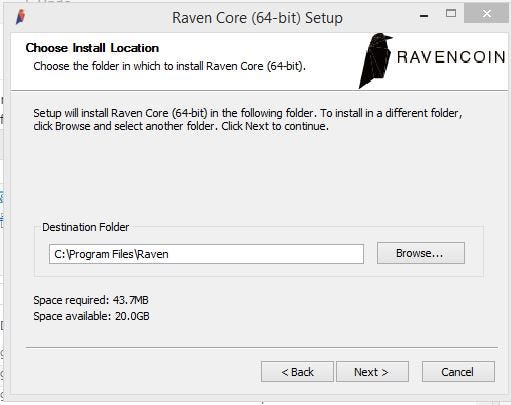Viewport: 511px width, 405px height.
Task: Open the Browse... folder picker
Action: tap(421, 253)
